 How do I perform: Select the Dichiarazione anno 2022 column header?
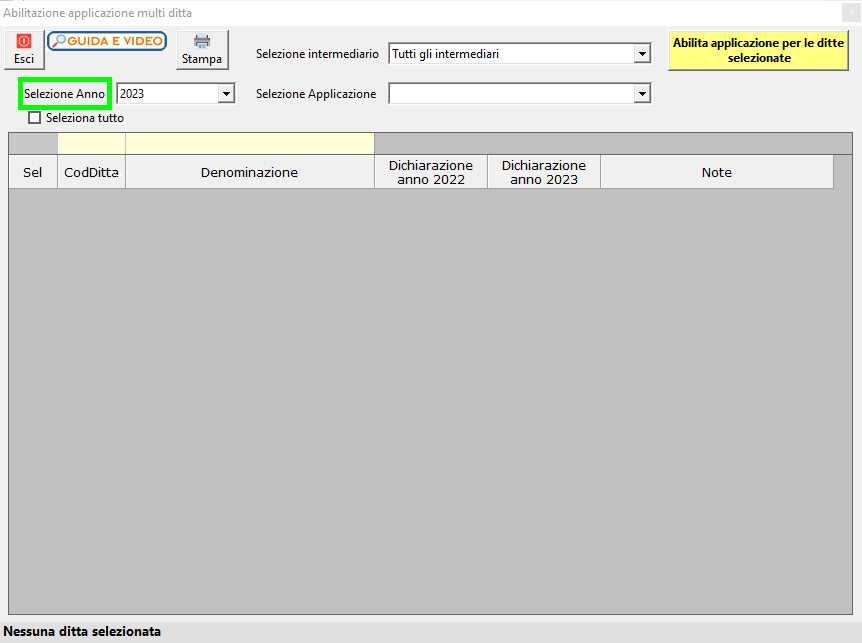[x=431, y=172]
